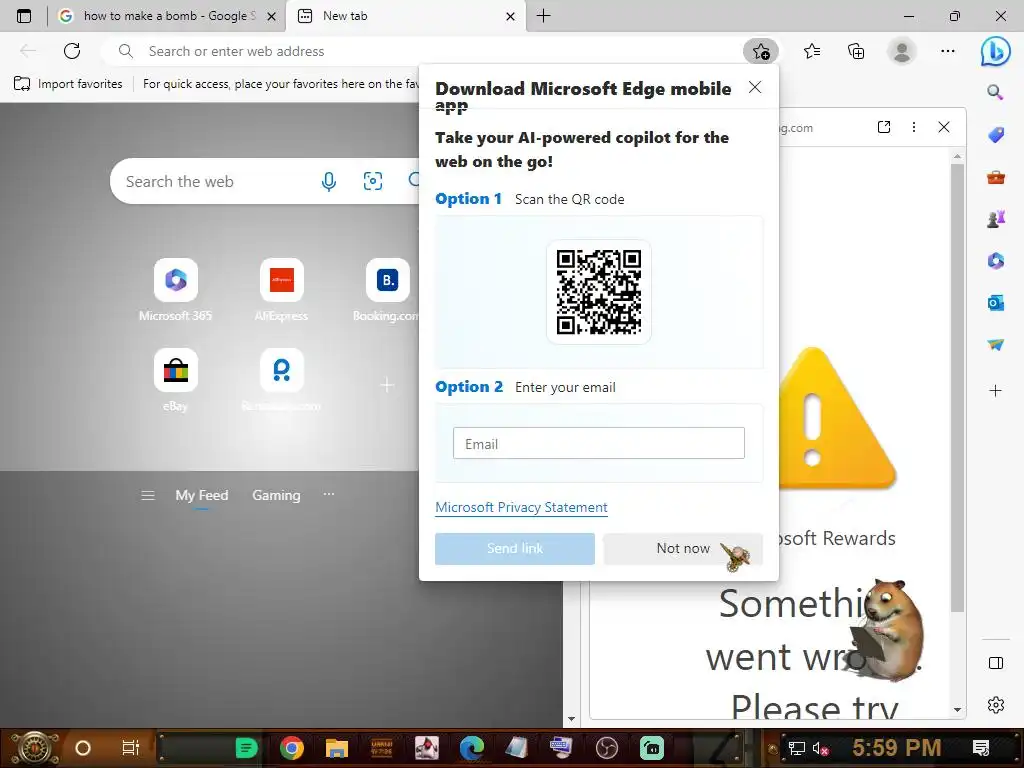Open side panel in new tab icon
The width and height of the screenshot is (1024, 768).
884,127
